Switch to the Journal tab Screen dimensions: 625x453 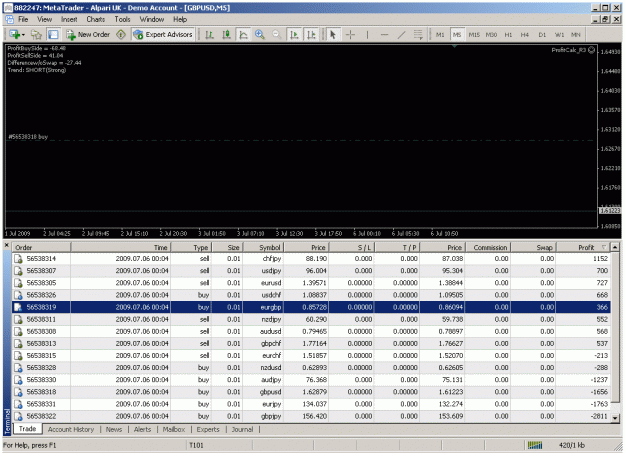pos(242,429)
